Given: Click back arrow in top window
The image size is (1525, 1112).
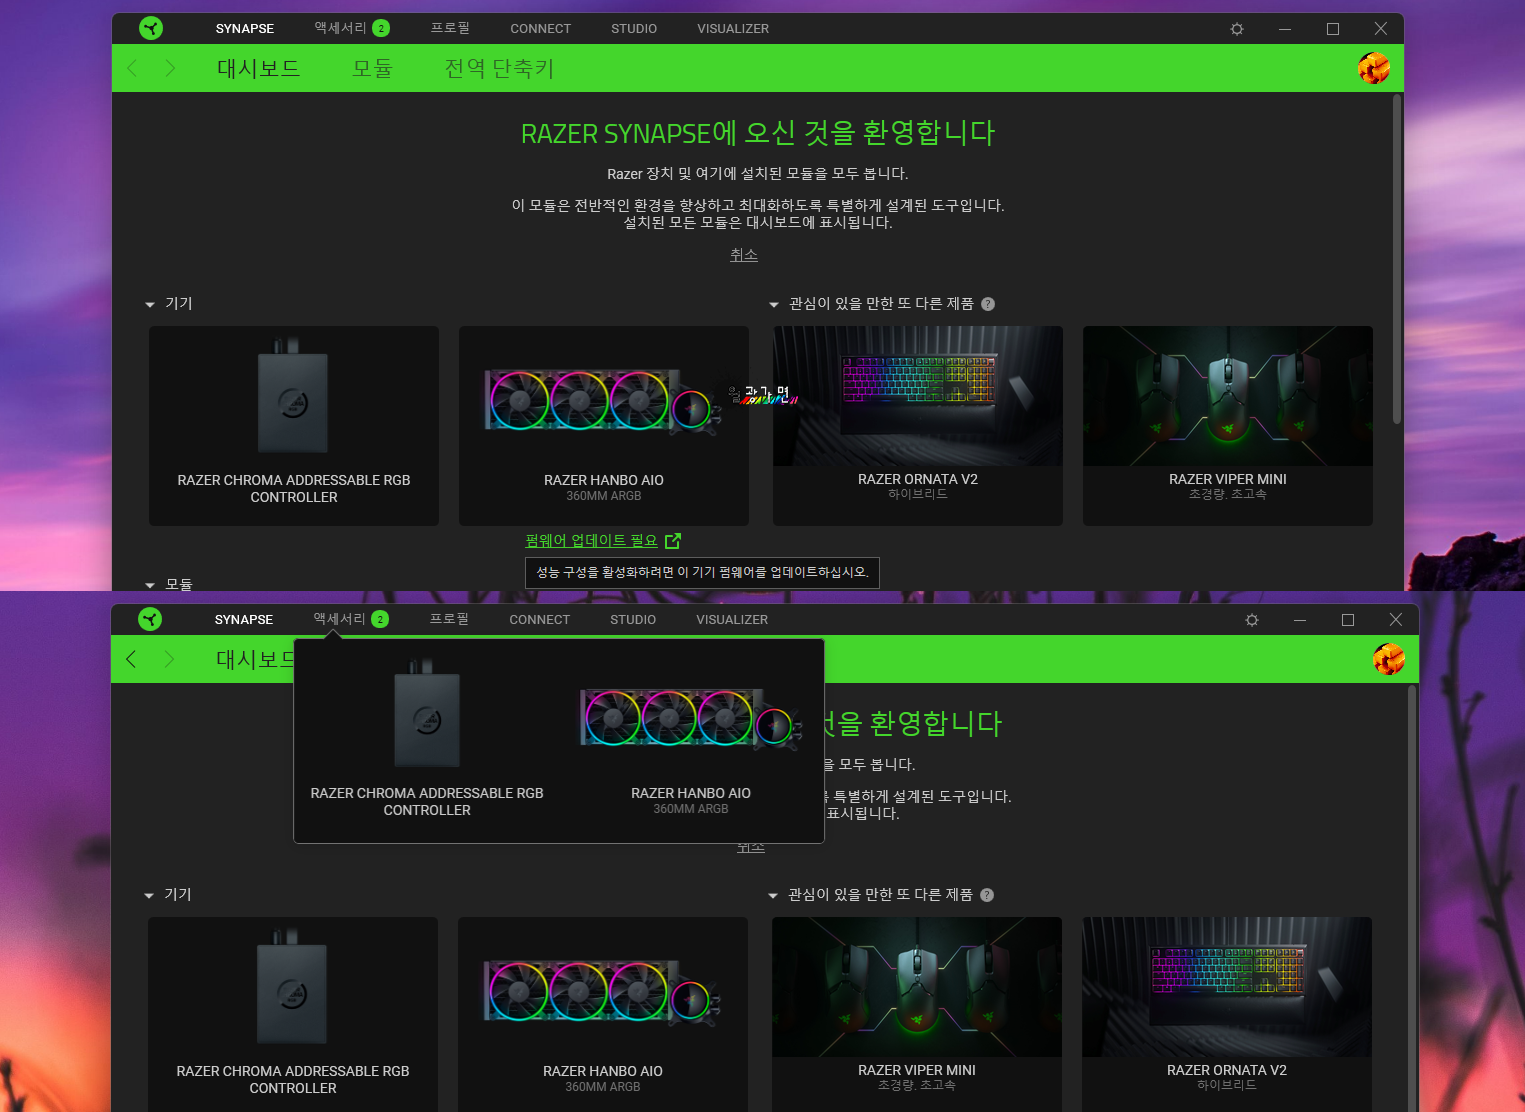Looking at the screenshot, I should 132,68.
